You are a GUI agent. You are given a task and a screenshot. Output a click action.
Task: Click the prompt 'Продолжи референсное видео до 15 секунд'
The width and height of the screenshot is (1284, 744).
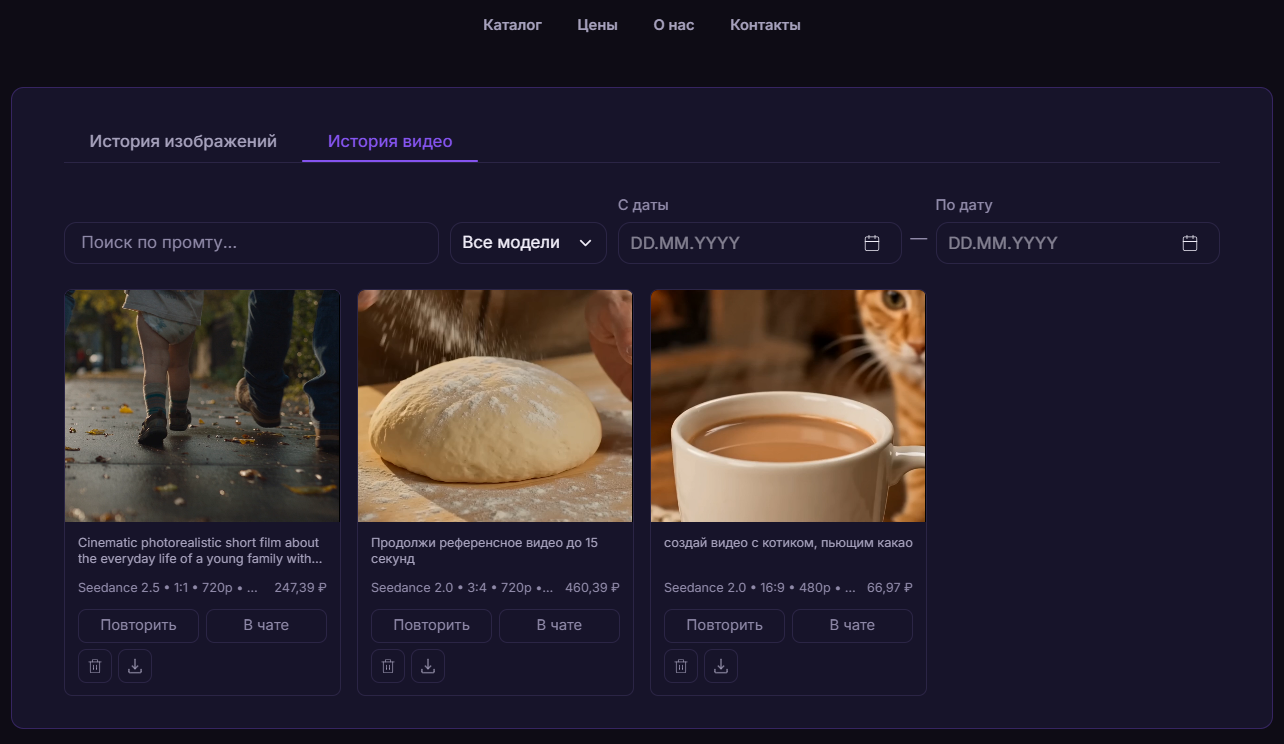coord(484,551)
